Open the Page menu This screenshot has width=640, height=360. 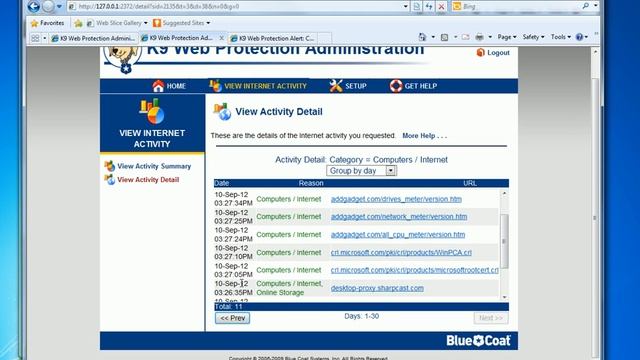click(x=507, y=37)
